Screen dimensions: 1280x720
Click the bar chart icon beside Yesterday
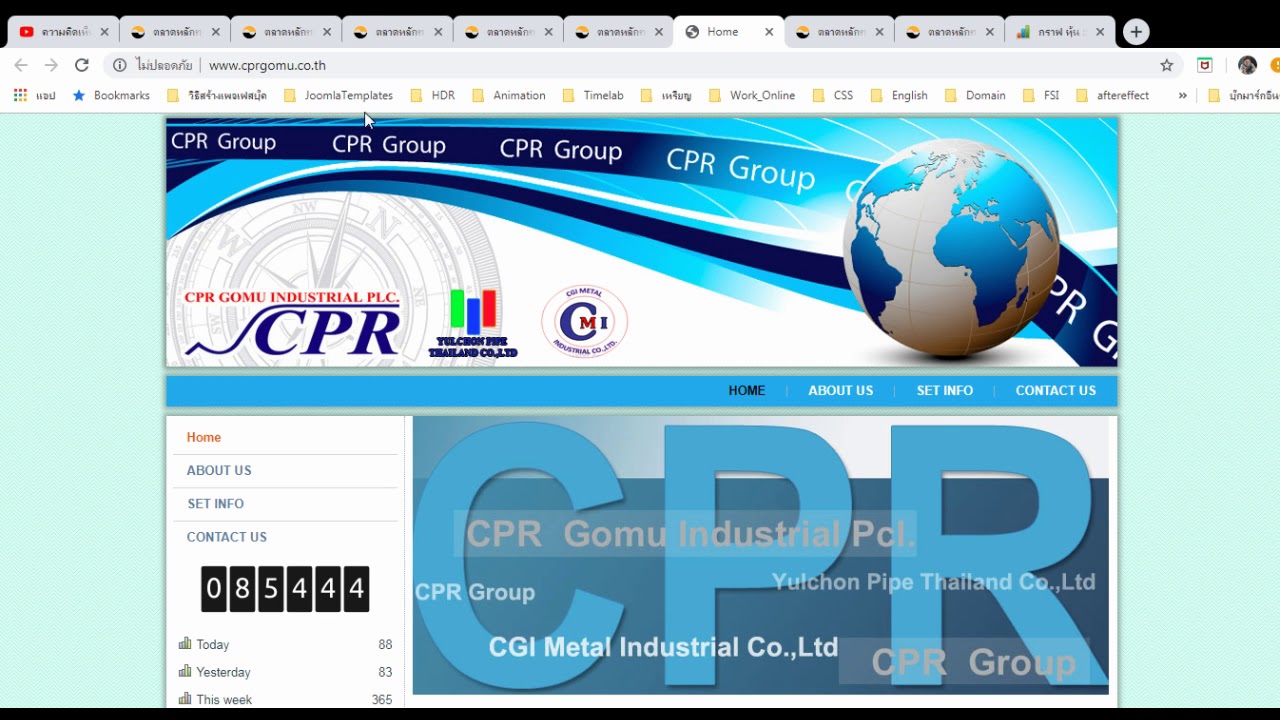click(185, 671)
